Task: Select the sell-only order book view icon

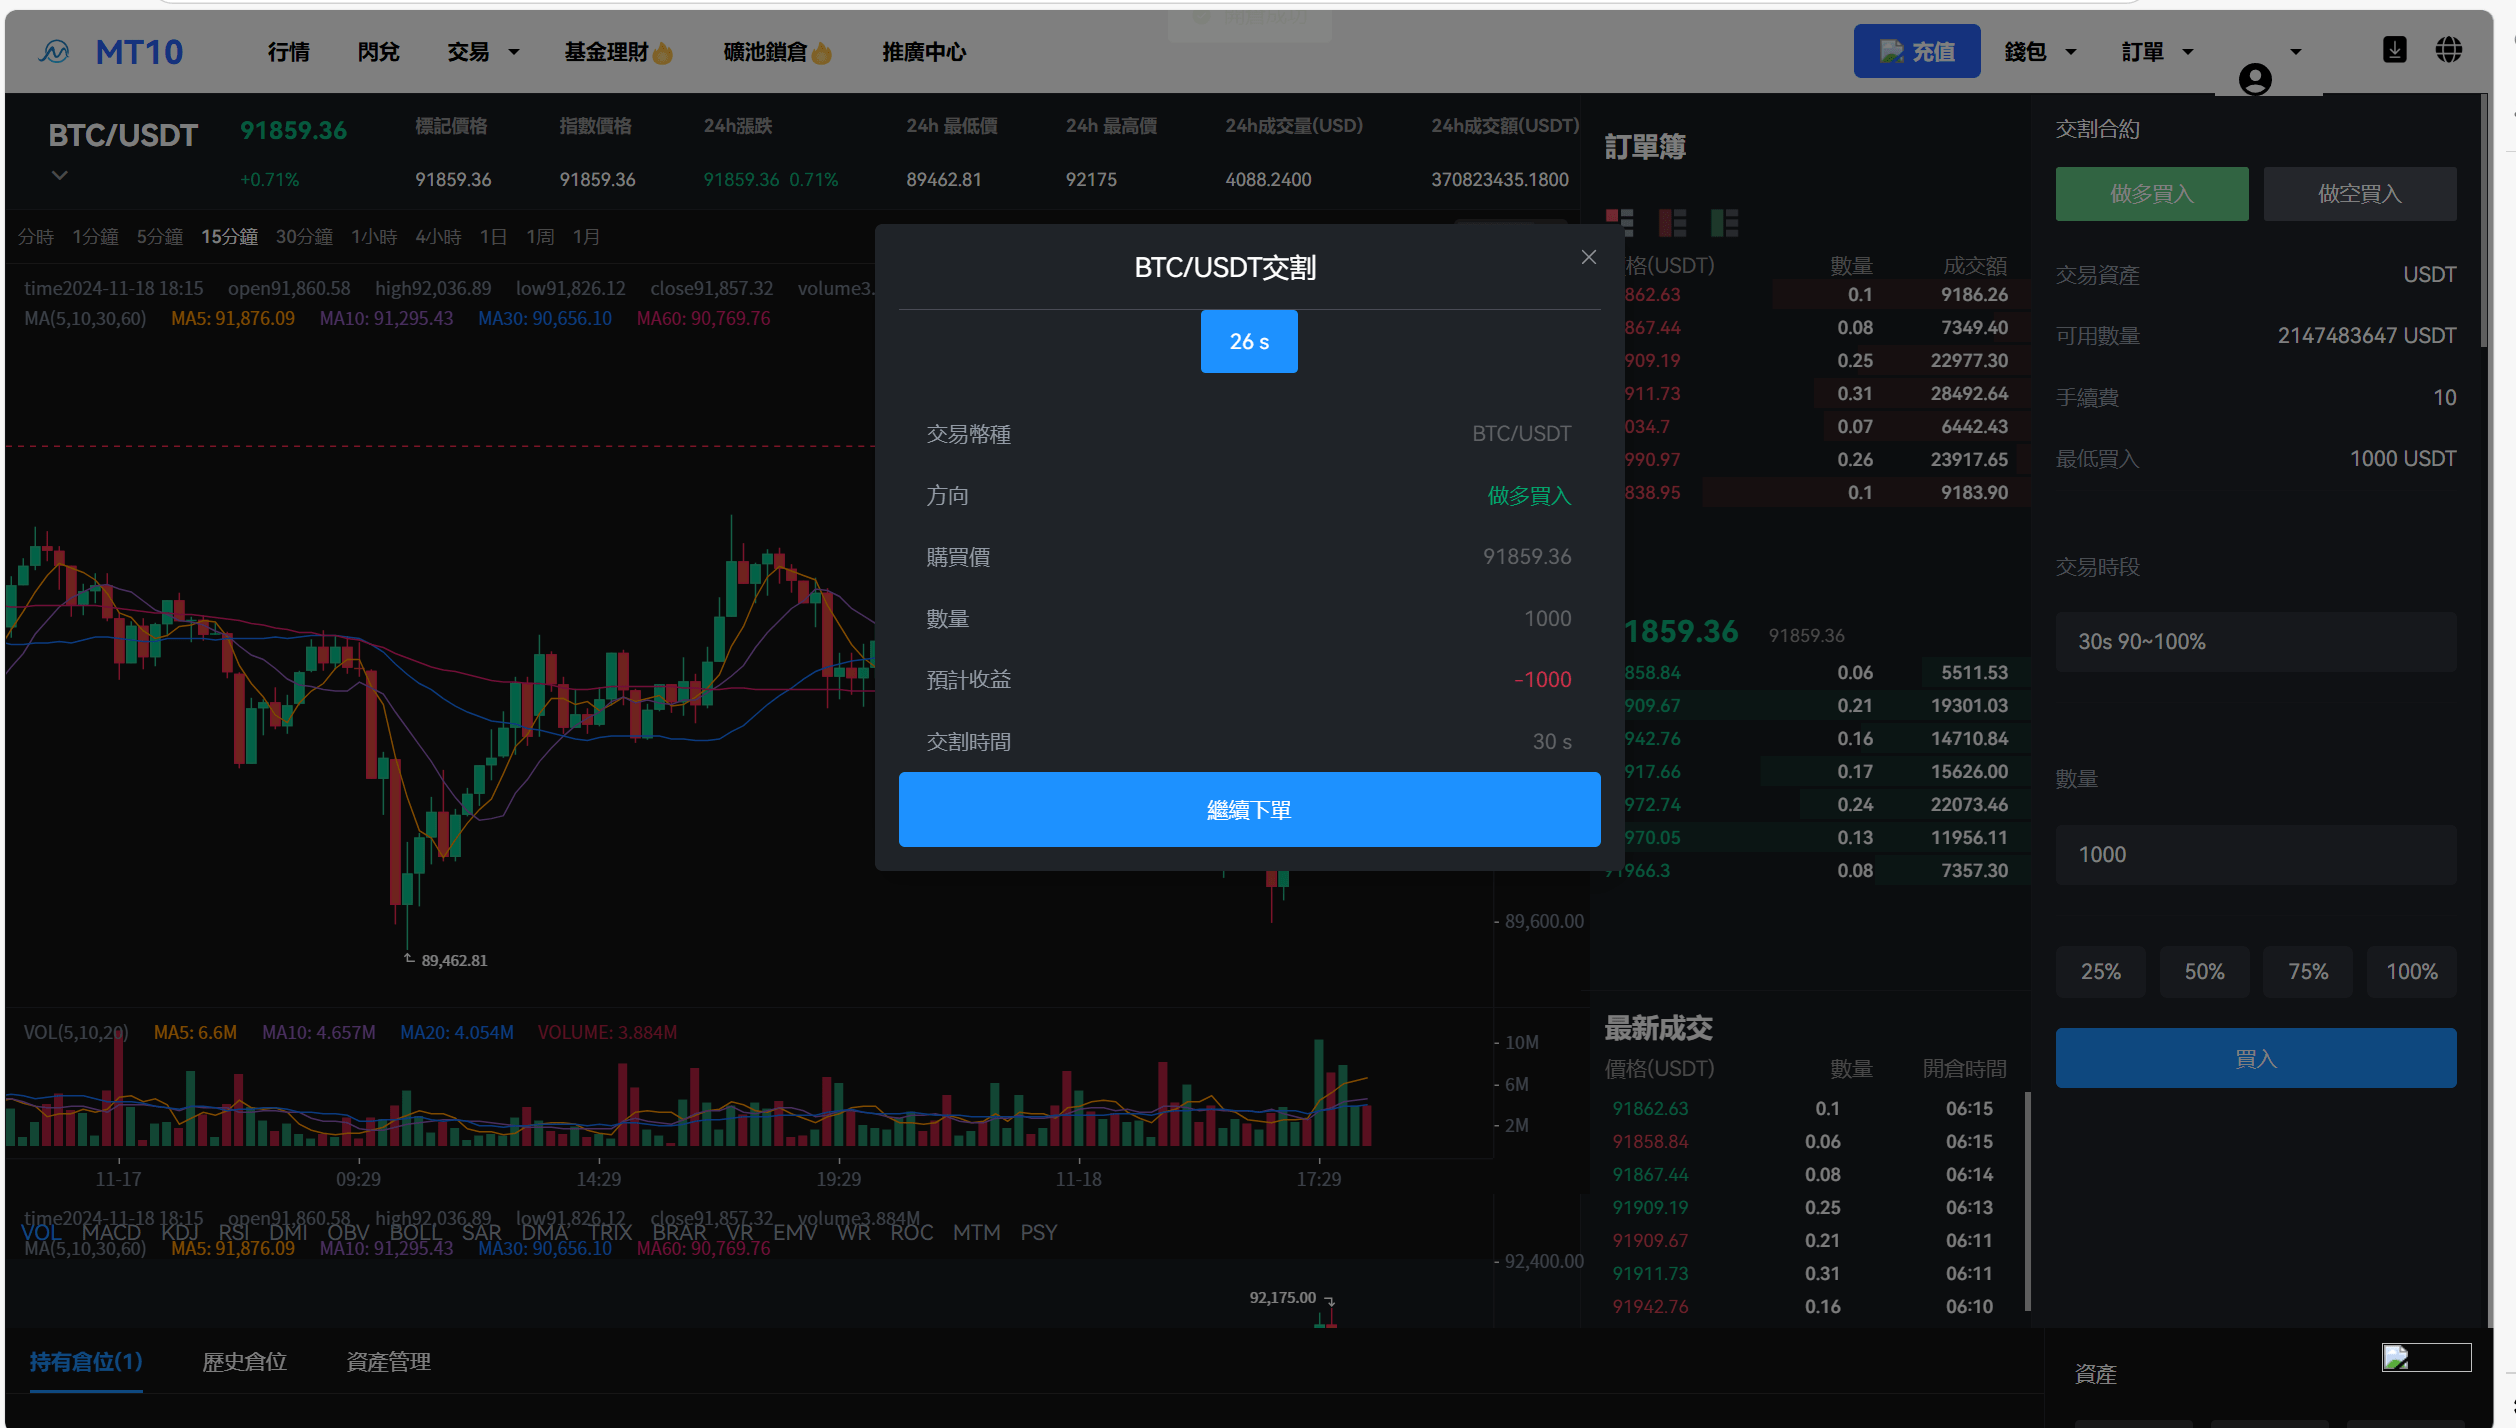Action: click(x=1671, y=222)
